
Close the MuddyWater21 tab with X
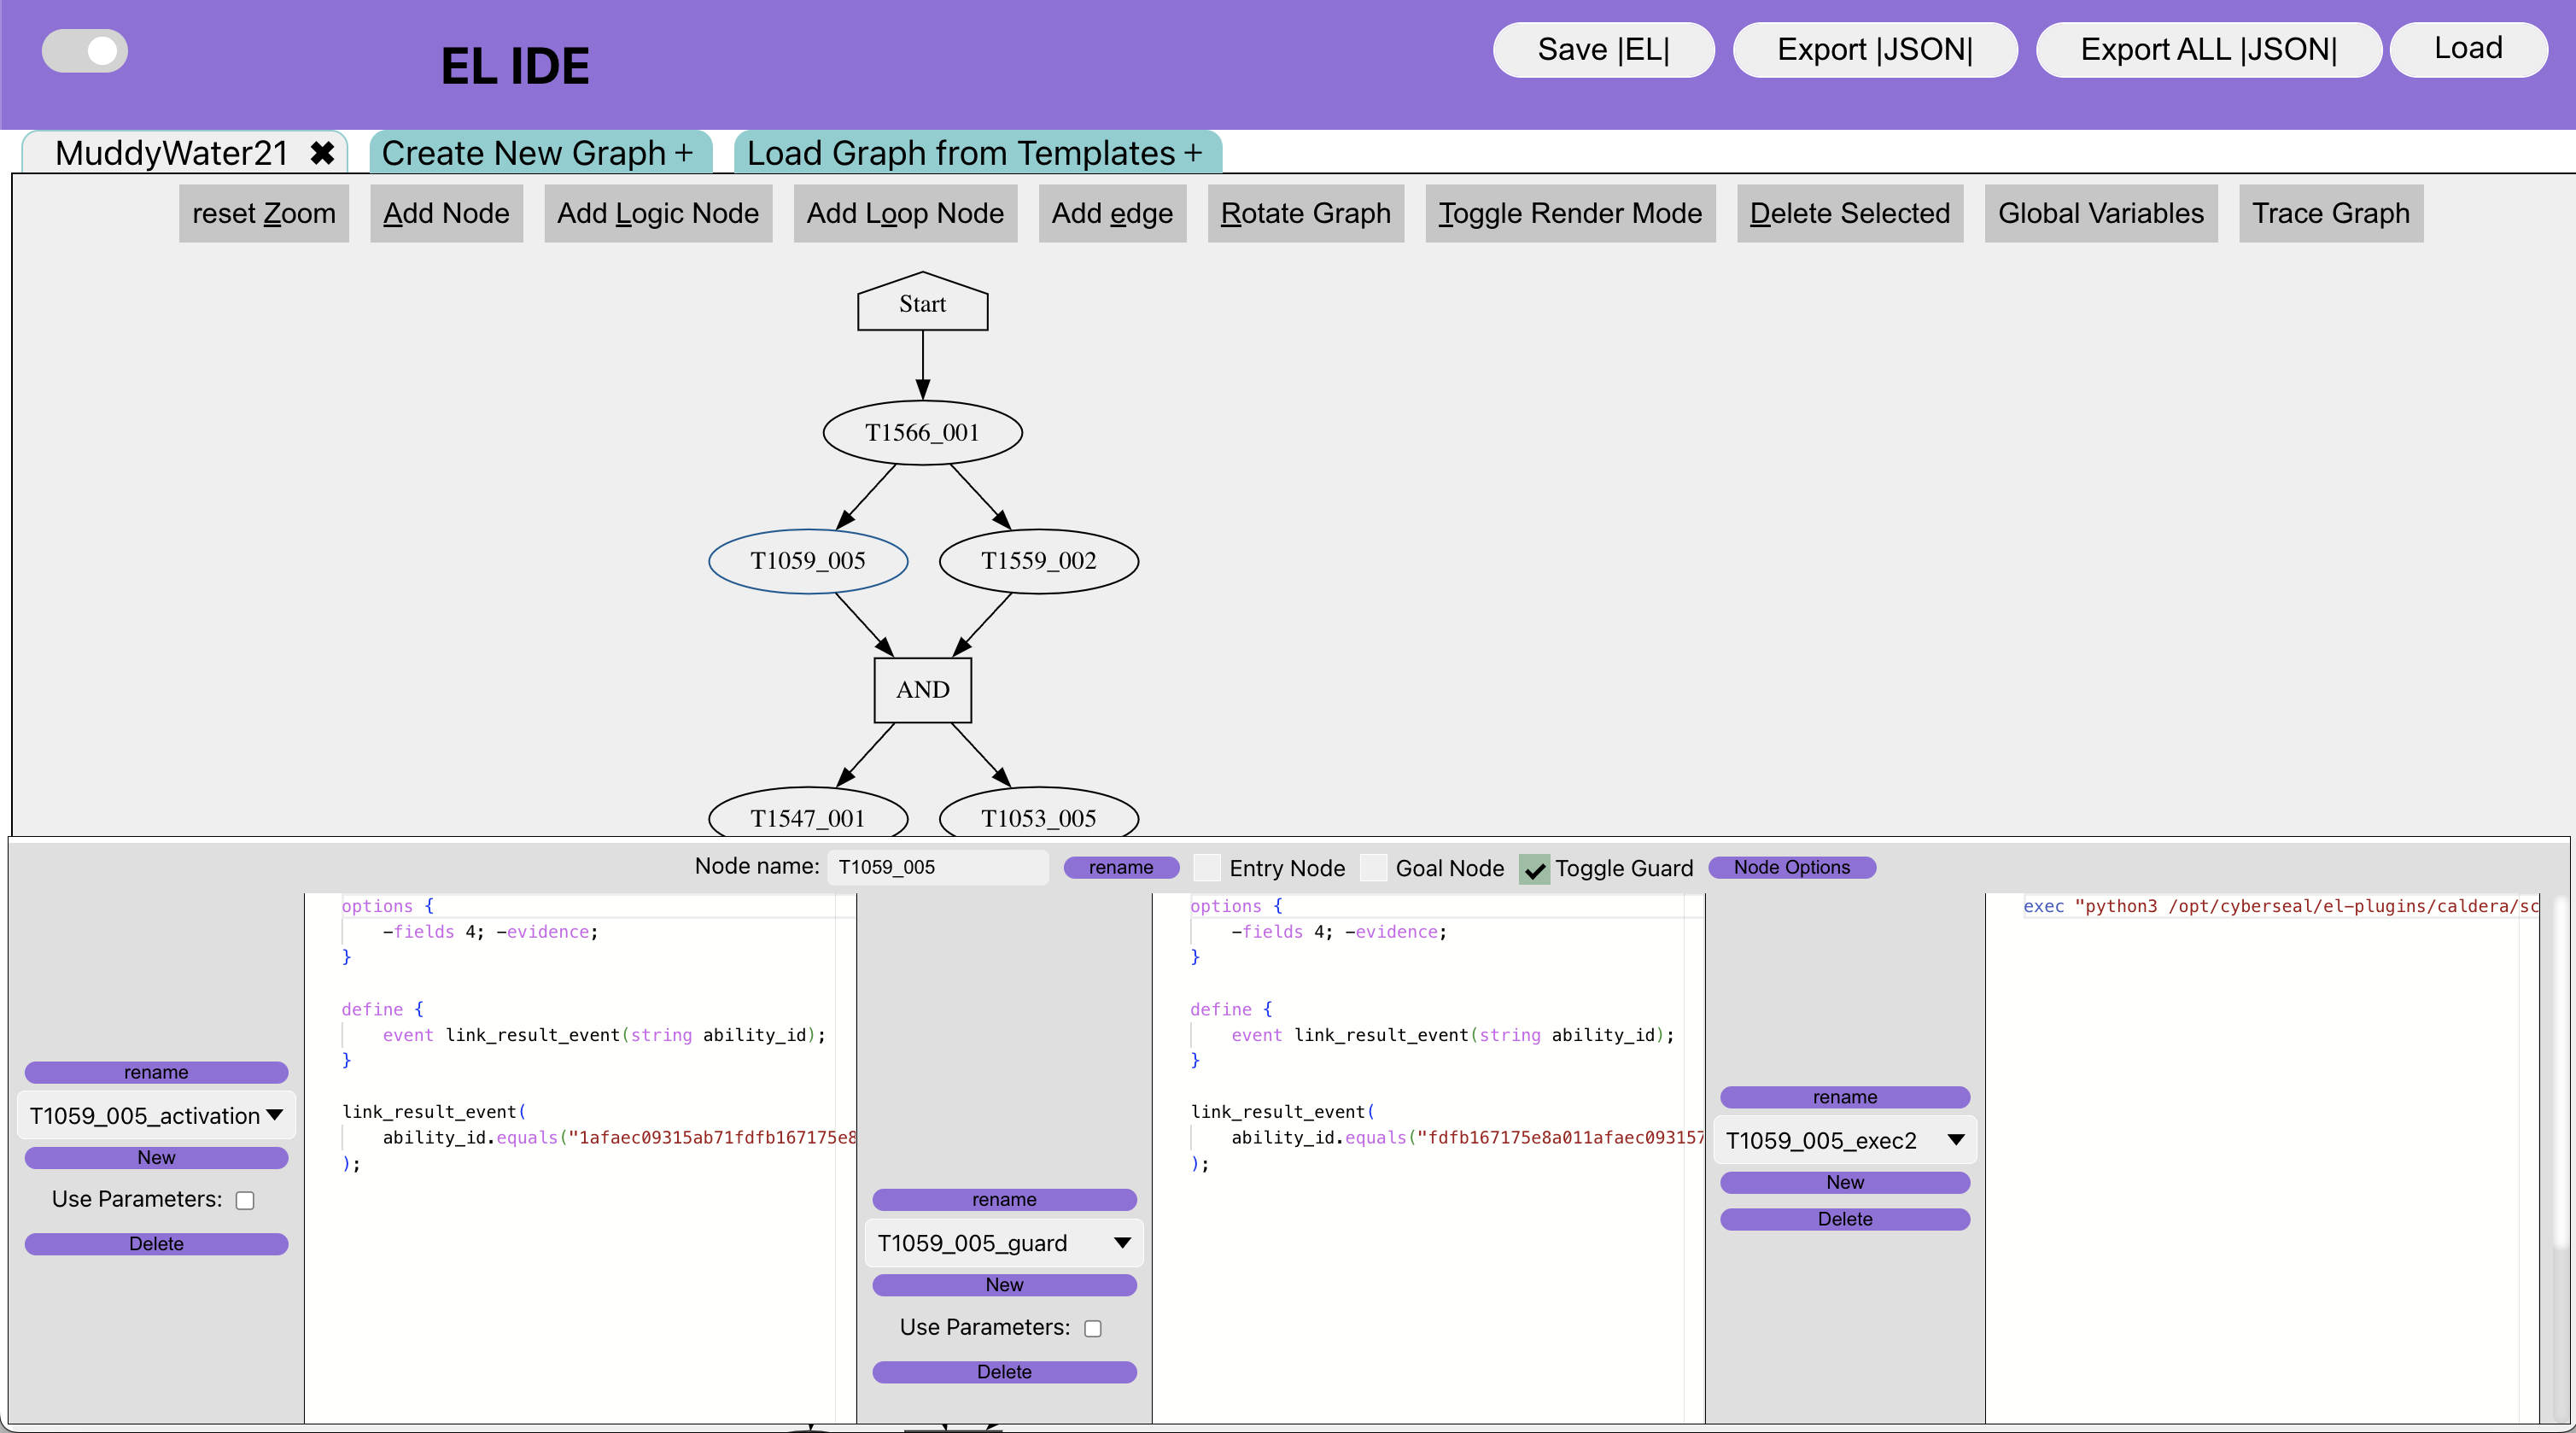(x=321, y=153)
